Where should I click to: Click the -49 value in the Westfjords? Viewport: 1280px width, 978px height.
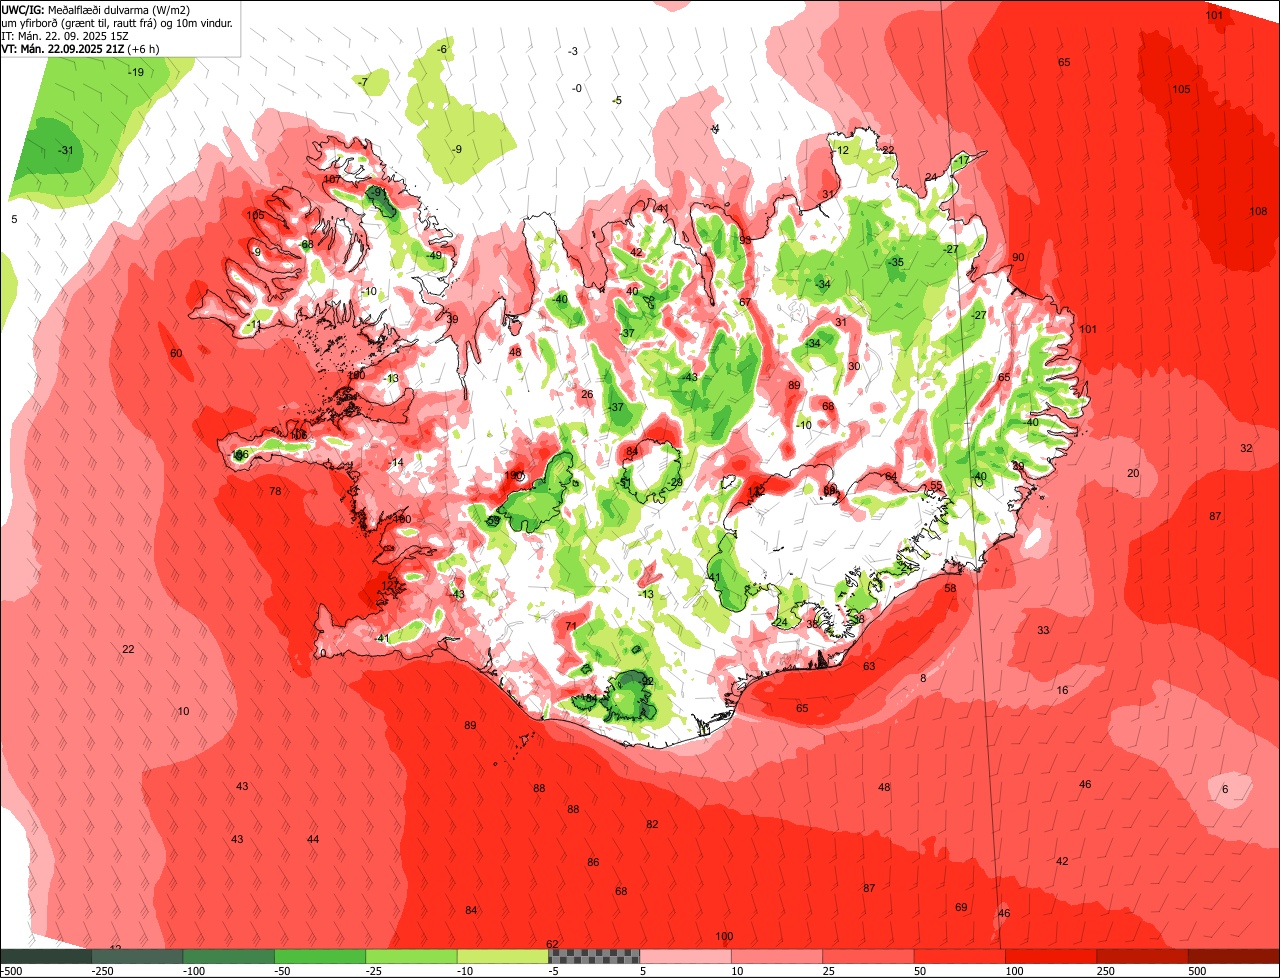(434, 255)
